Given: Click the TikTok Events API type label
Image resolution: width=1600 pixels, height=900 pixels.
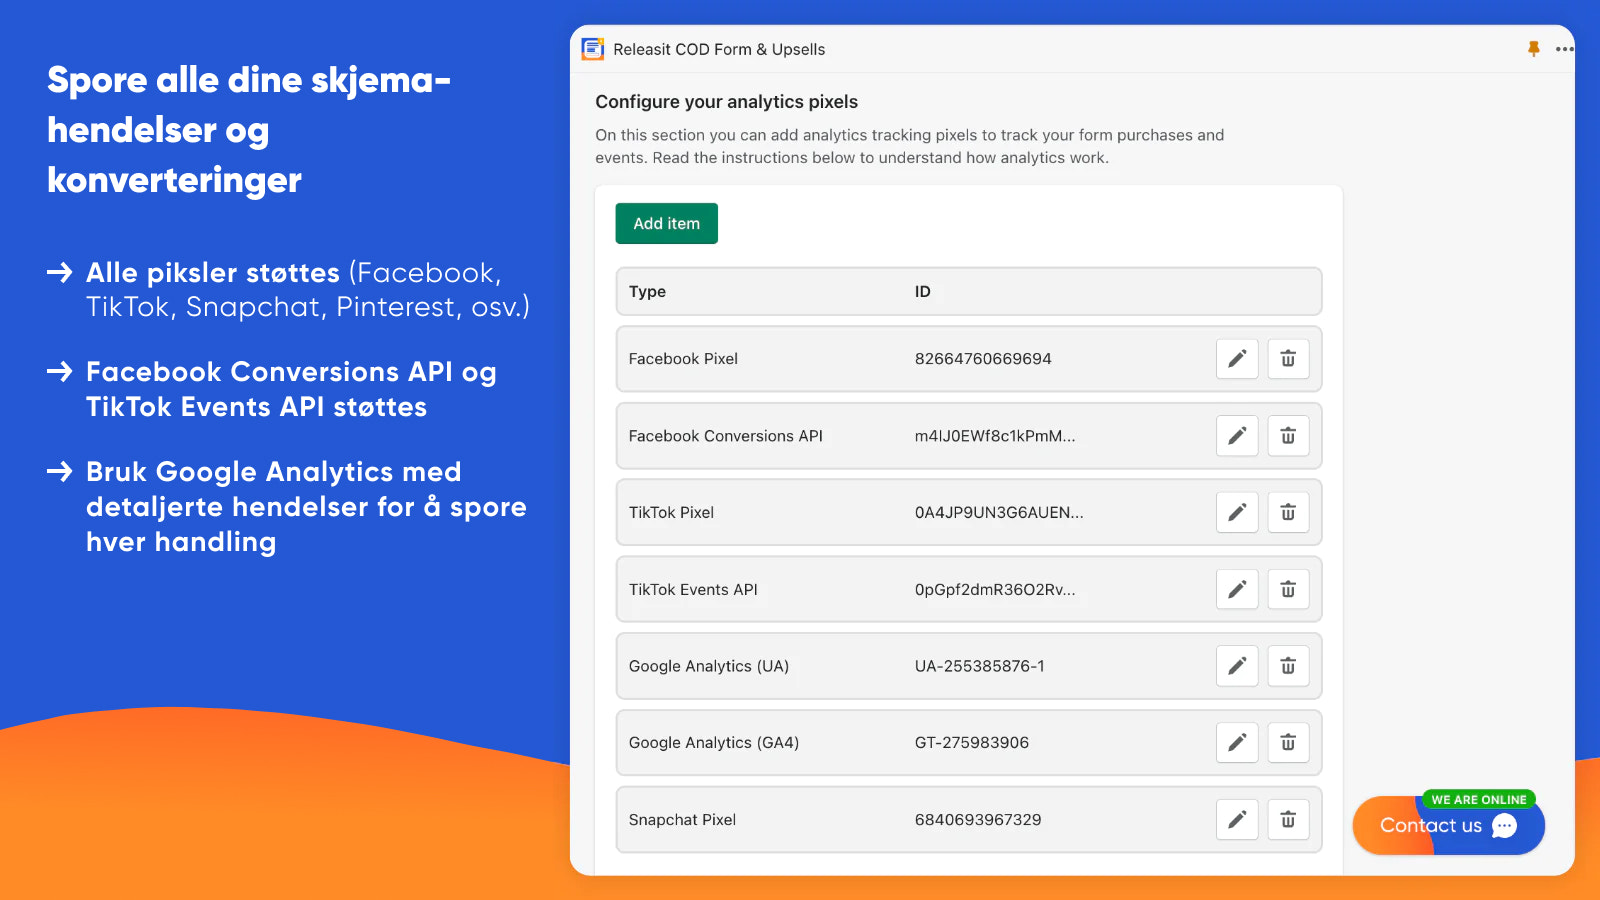Looking at the screenshot, I should (x=693, y=590).
